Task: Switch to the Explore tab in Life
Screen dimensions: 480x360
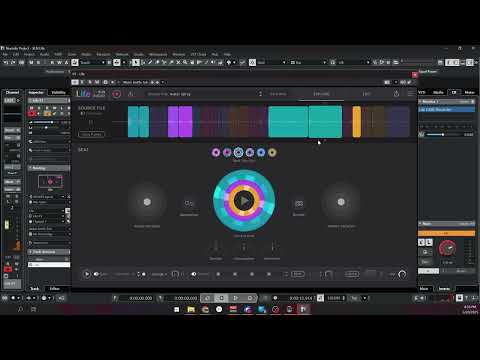Action: (x=321, y=94)
